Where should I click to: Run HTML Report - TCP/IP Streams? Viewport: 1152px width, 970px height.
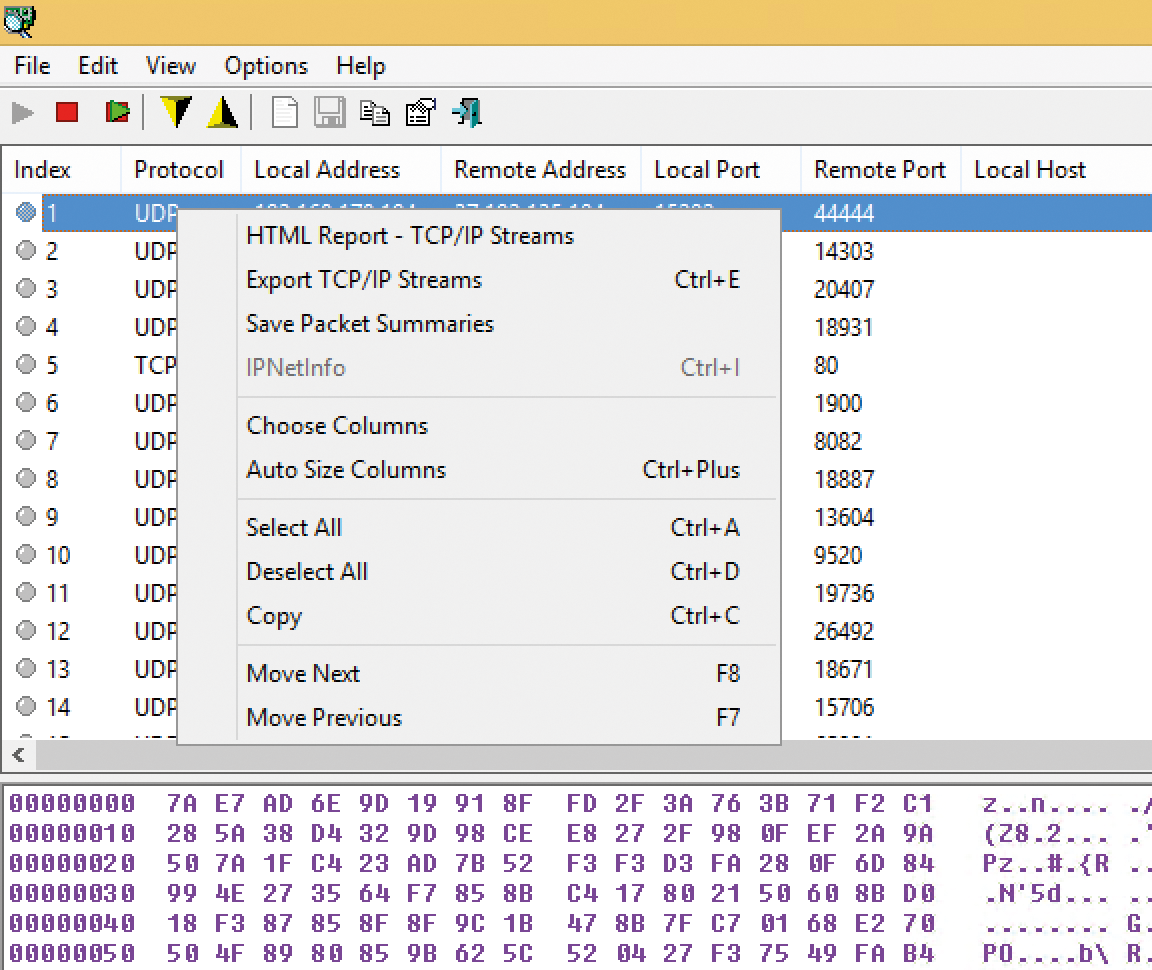click(x=409, y=236)
